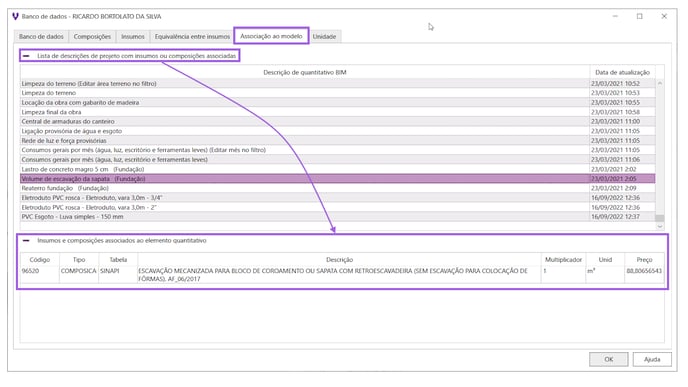Click the multiplier value 1 cell

[x=563, y=275]
